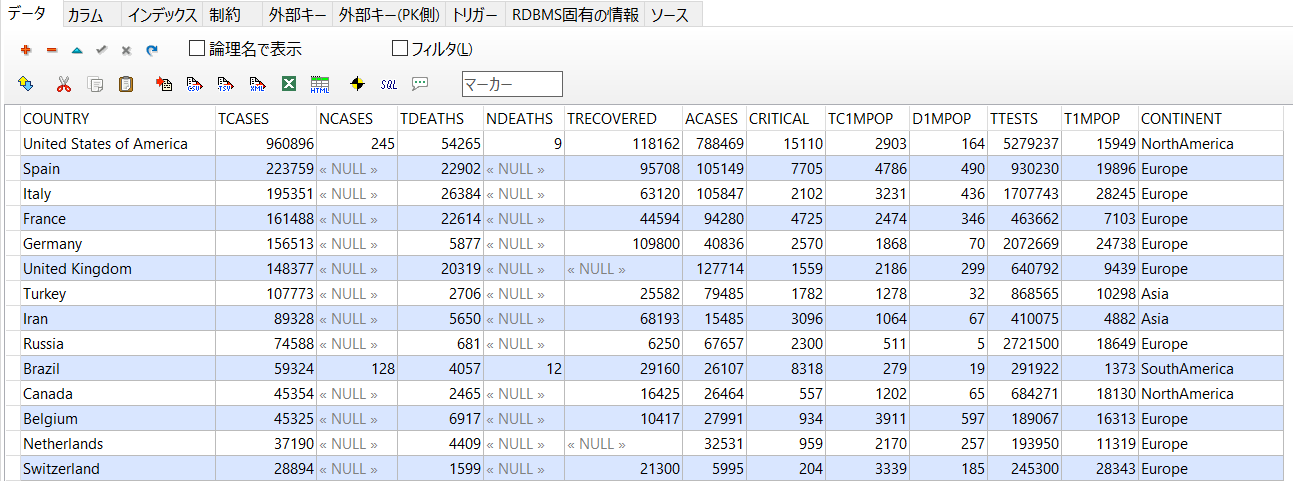Click France's ACASES value 94280
Screen dimensions: 1293x481
tap(714, 218)
